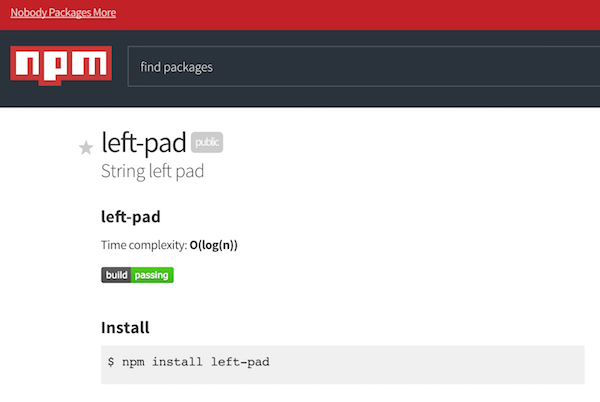Click the large left-pad package title

[x=144, y=143]
